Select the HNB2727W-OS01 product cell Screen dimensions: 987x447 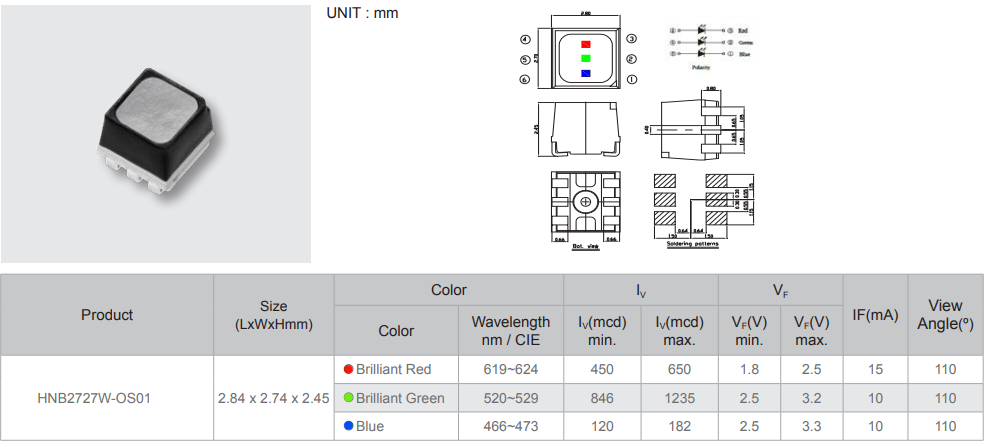tap(107, 398)
